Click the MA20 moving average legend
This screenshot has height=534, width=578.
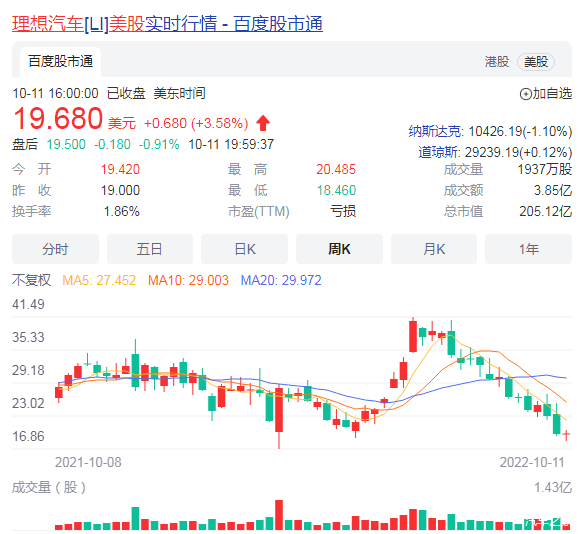tap(281, 280)
